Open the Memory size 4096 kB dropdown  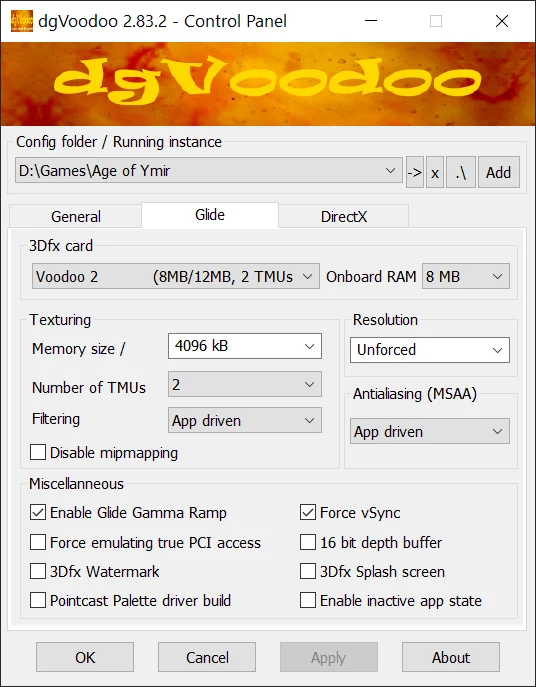point(245,346)
